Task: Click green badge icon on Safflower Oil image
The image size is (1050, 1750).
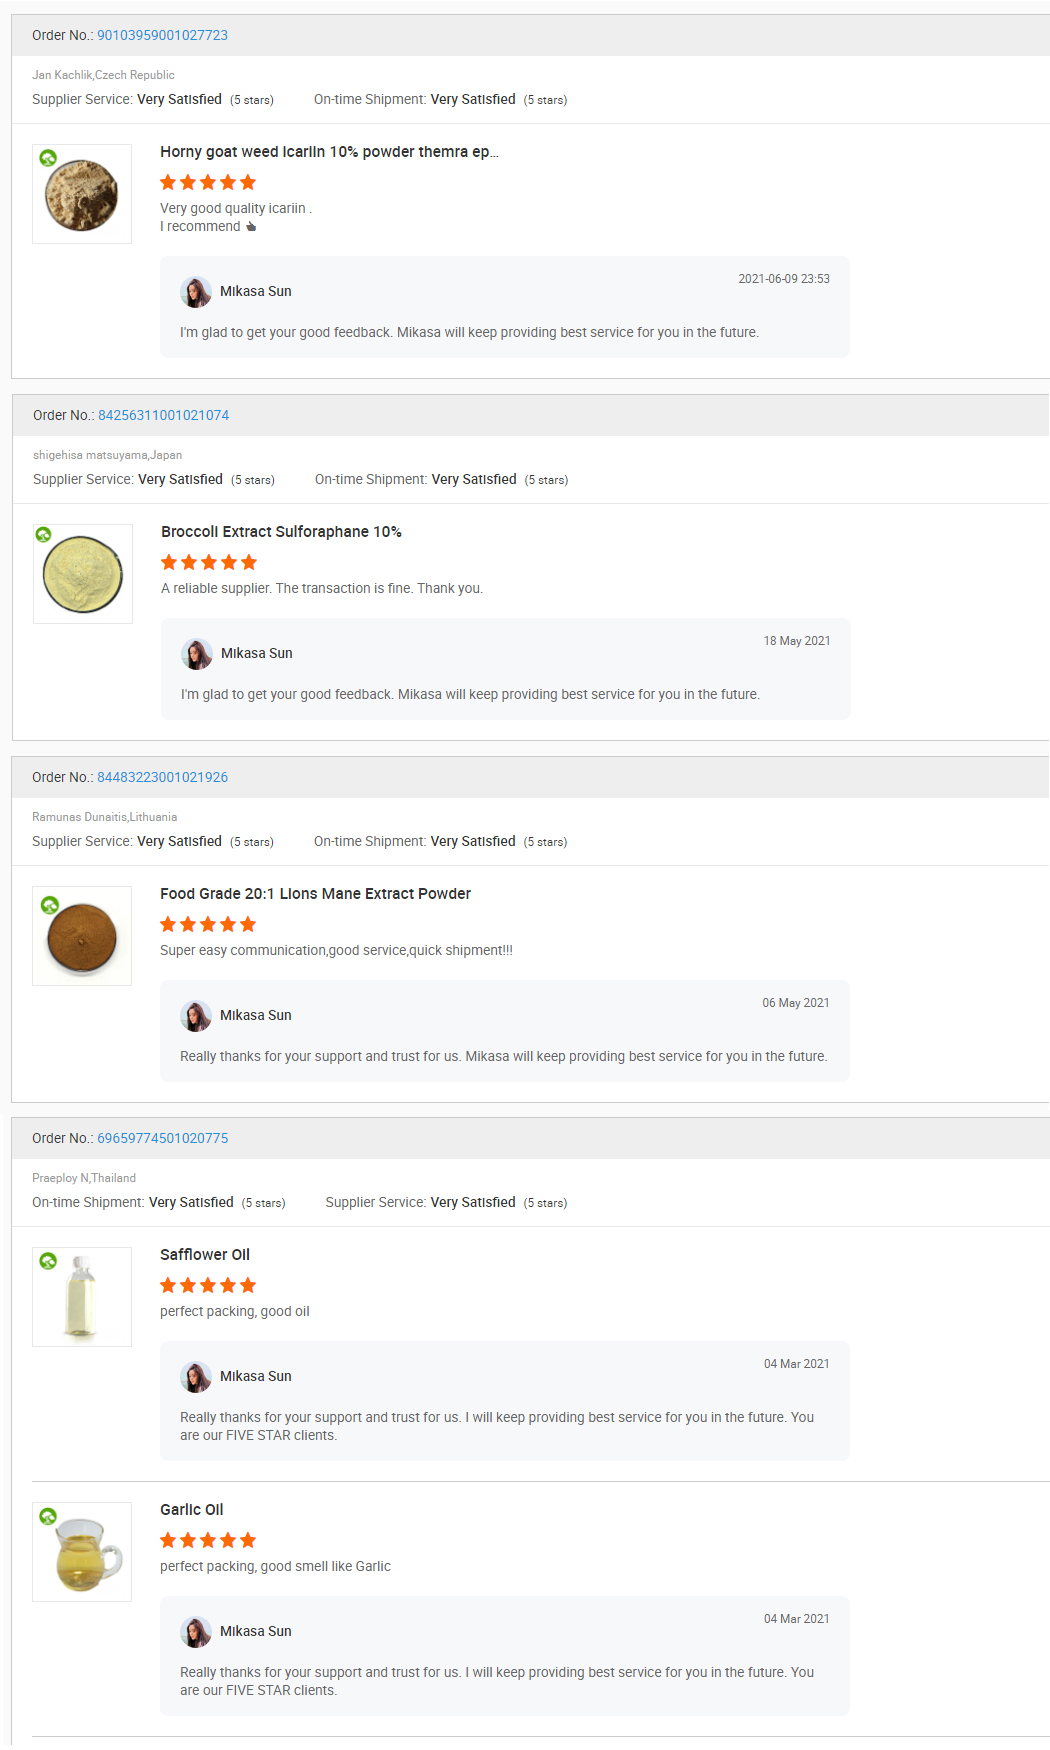Action: tap(48, 1261)
